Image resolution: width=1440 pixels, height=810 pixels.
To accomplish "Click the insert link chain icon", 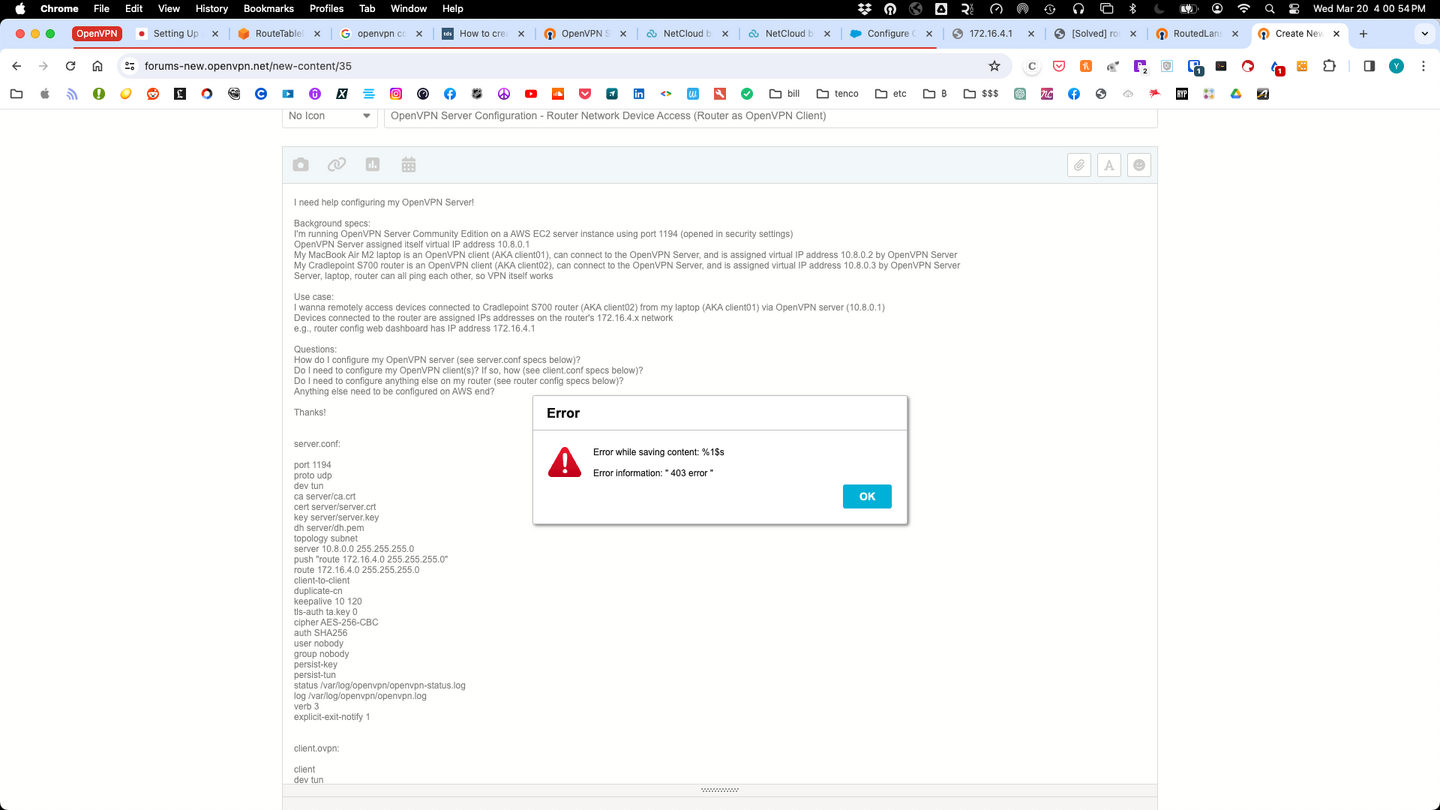I will 337,165.
